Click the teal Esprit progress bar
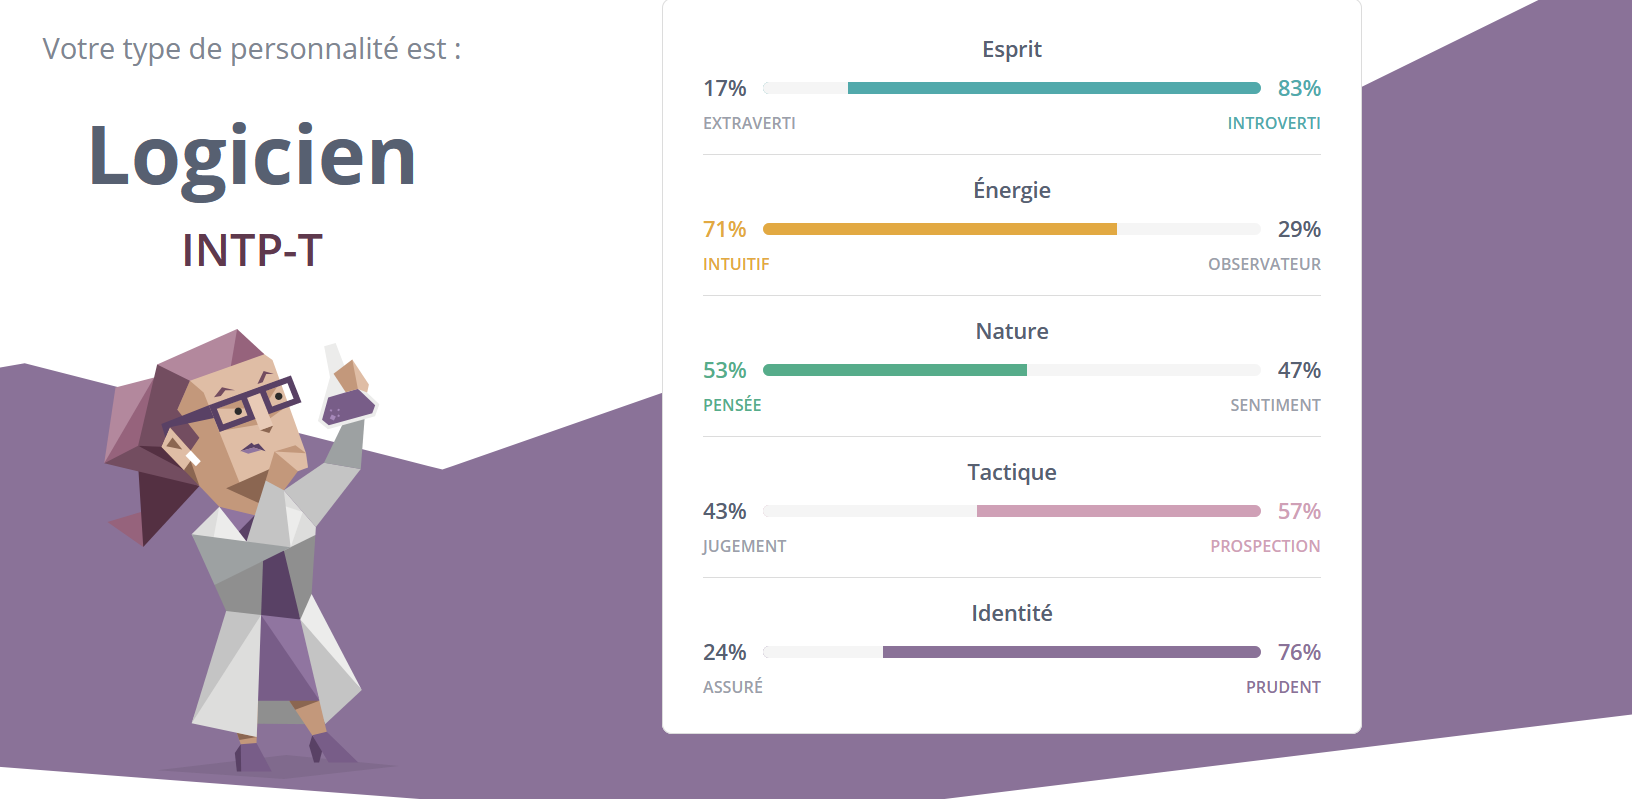 point(1053,88)
